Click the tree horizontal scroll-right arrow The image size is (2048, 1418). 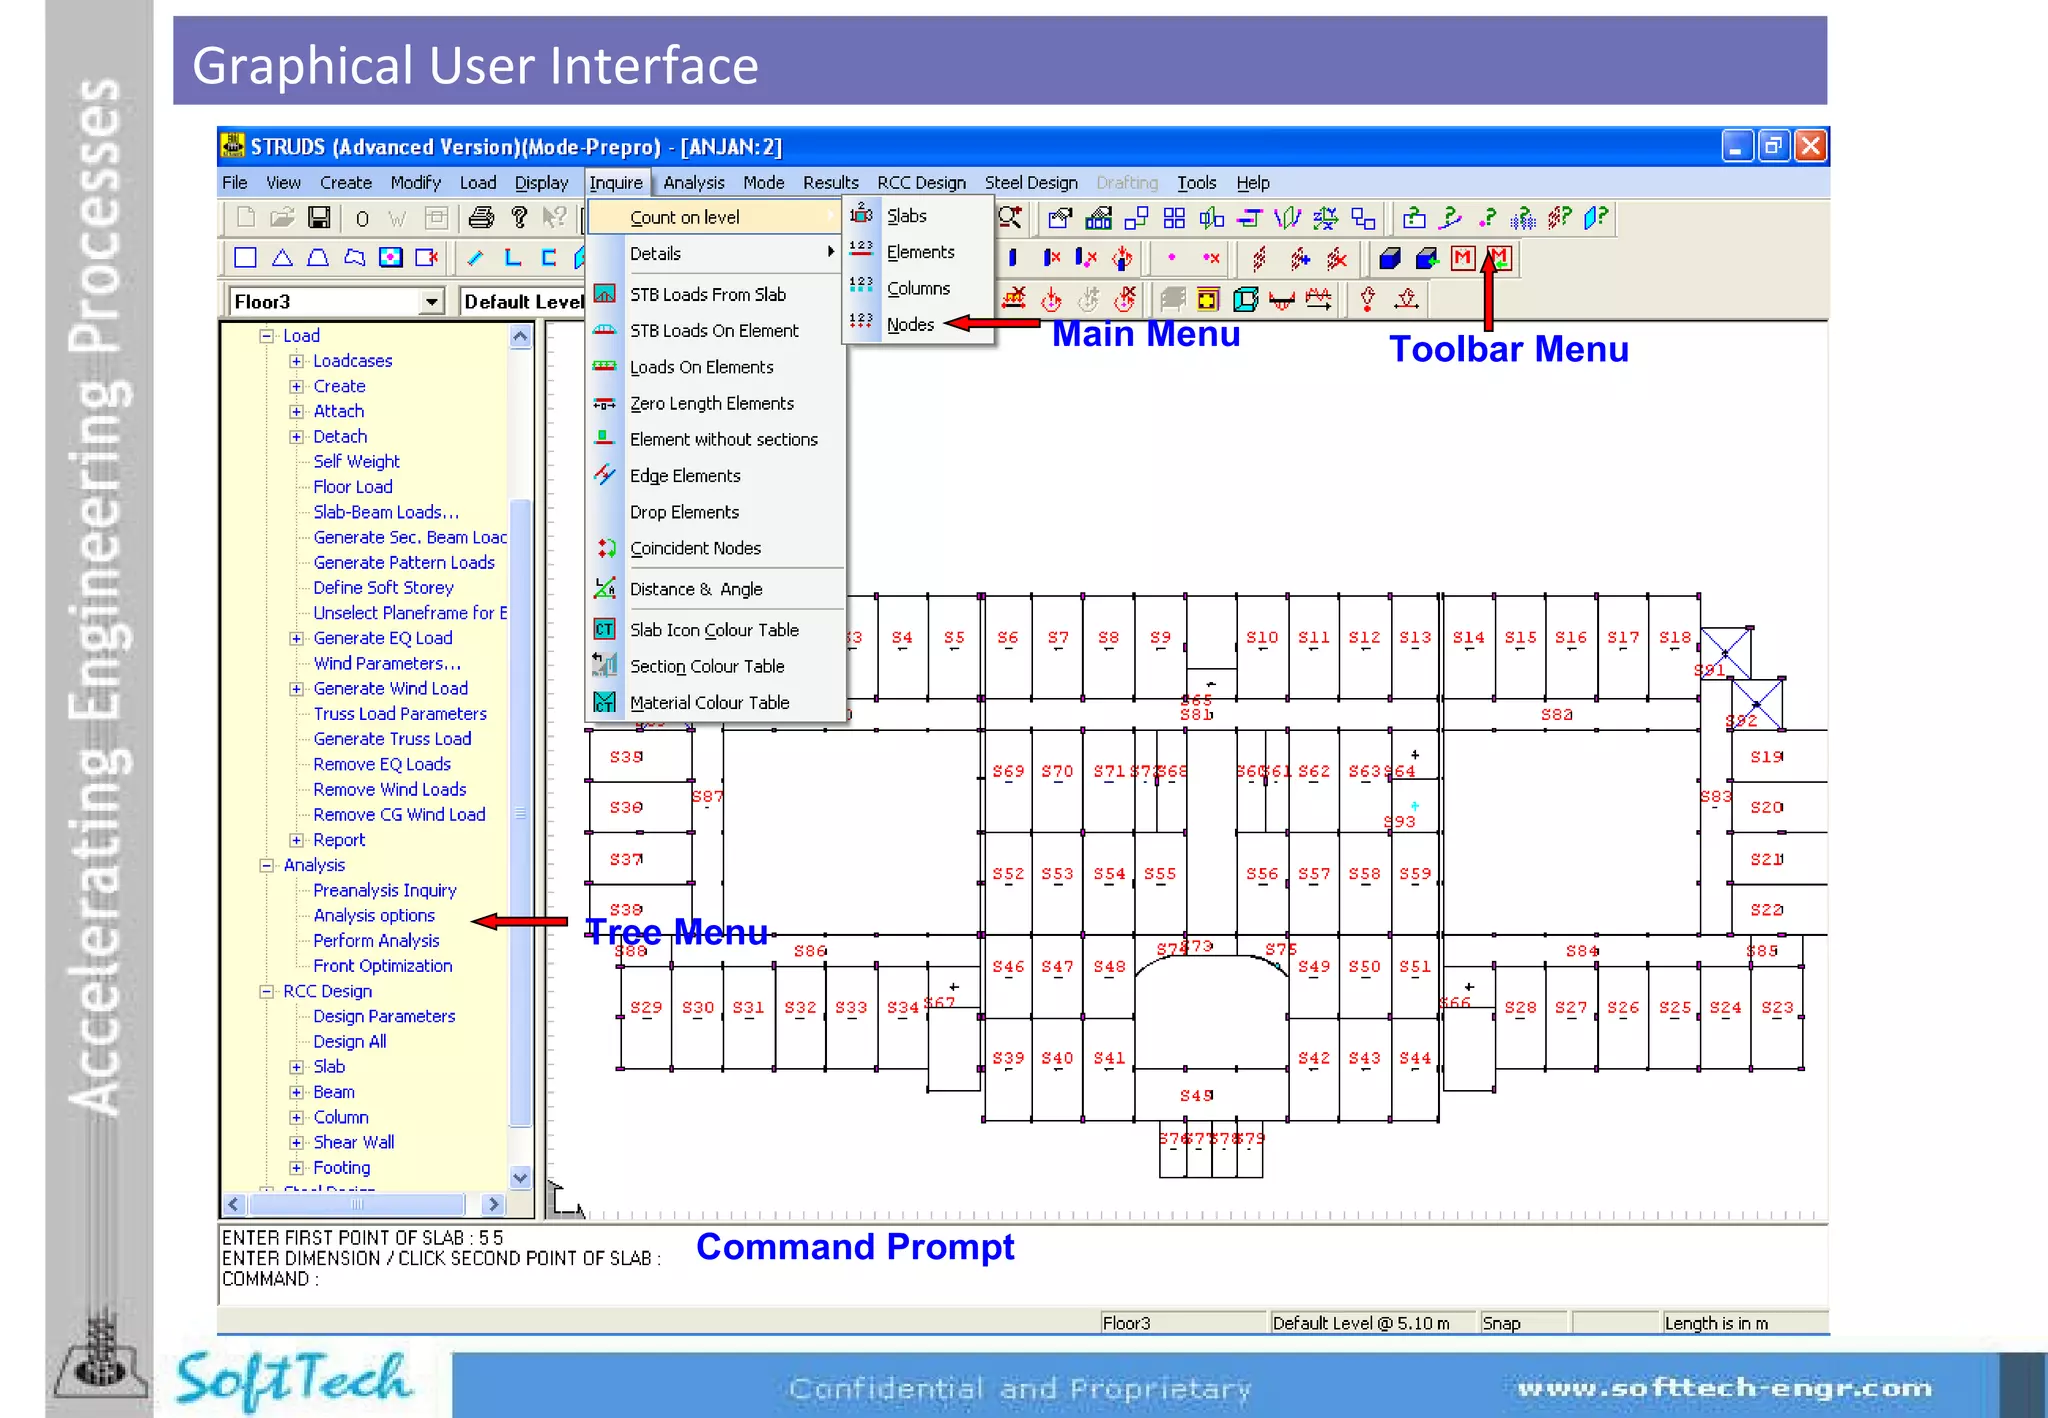(x=493, y=1204)
